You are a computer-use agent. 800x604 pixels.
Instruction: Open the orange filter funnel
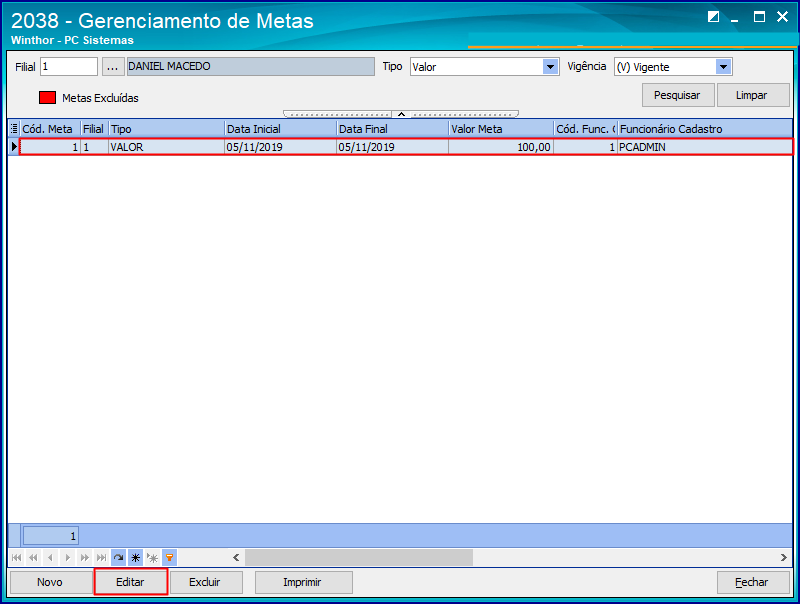(x=169, y=558)
